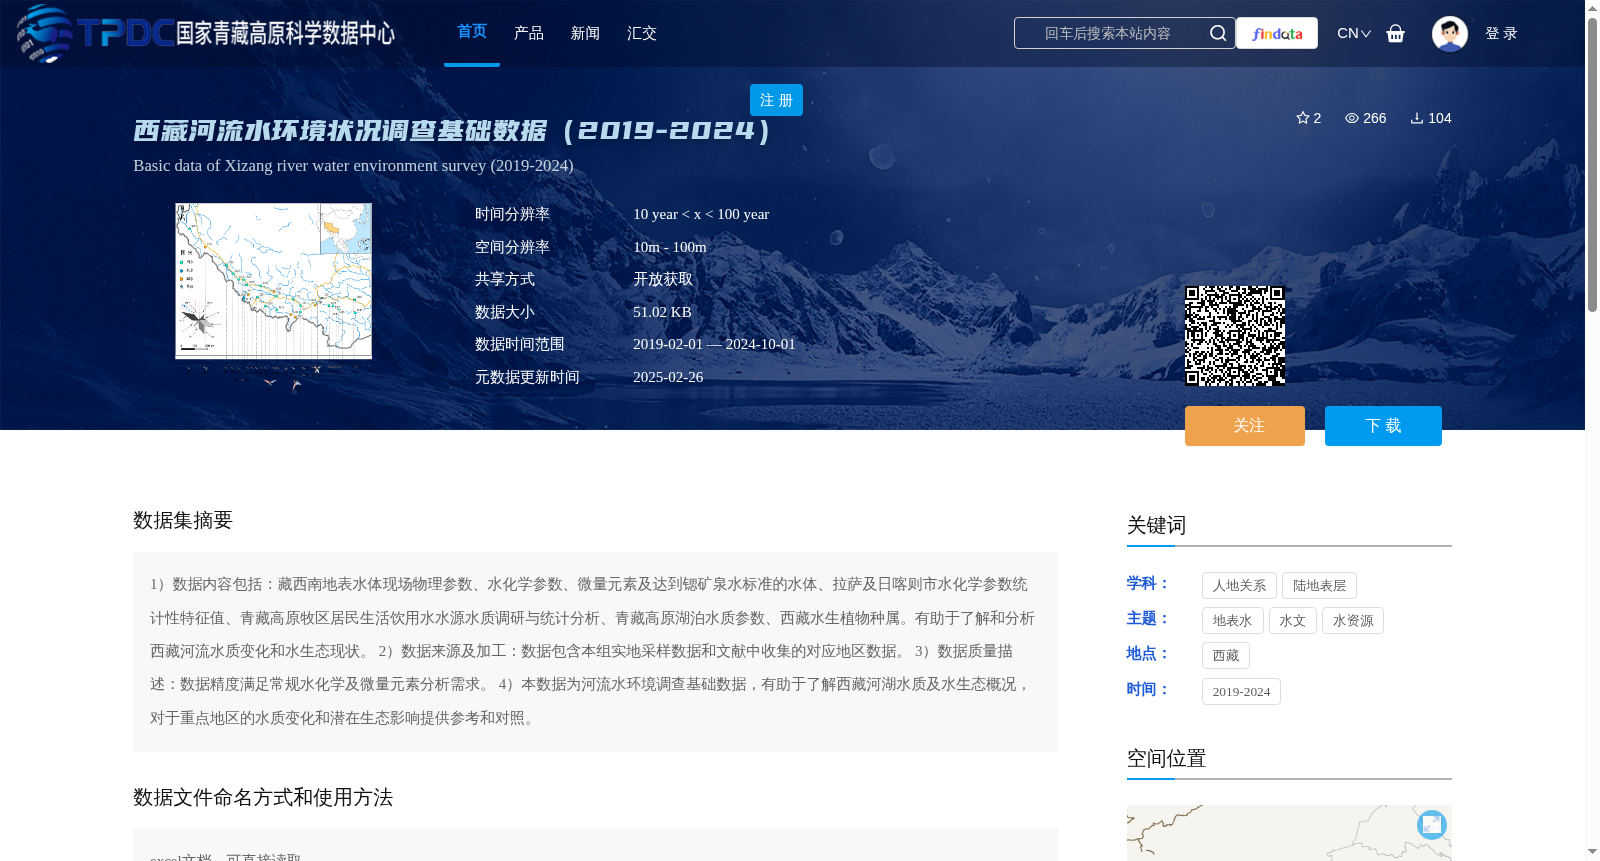1600x861 pixels.
Task: Click the dataset QR code
Action: point(1235,336)
